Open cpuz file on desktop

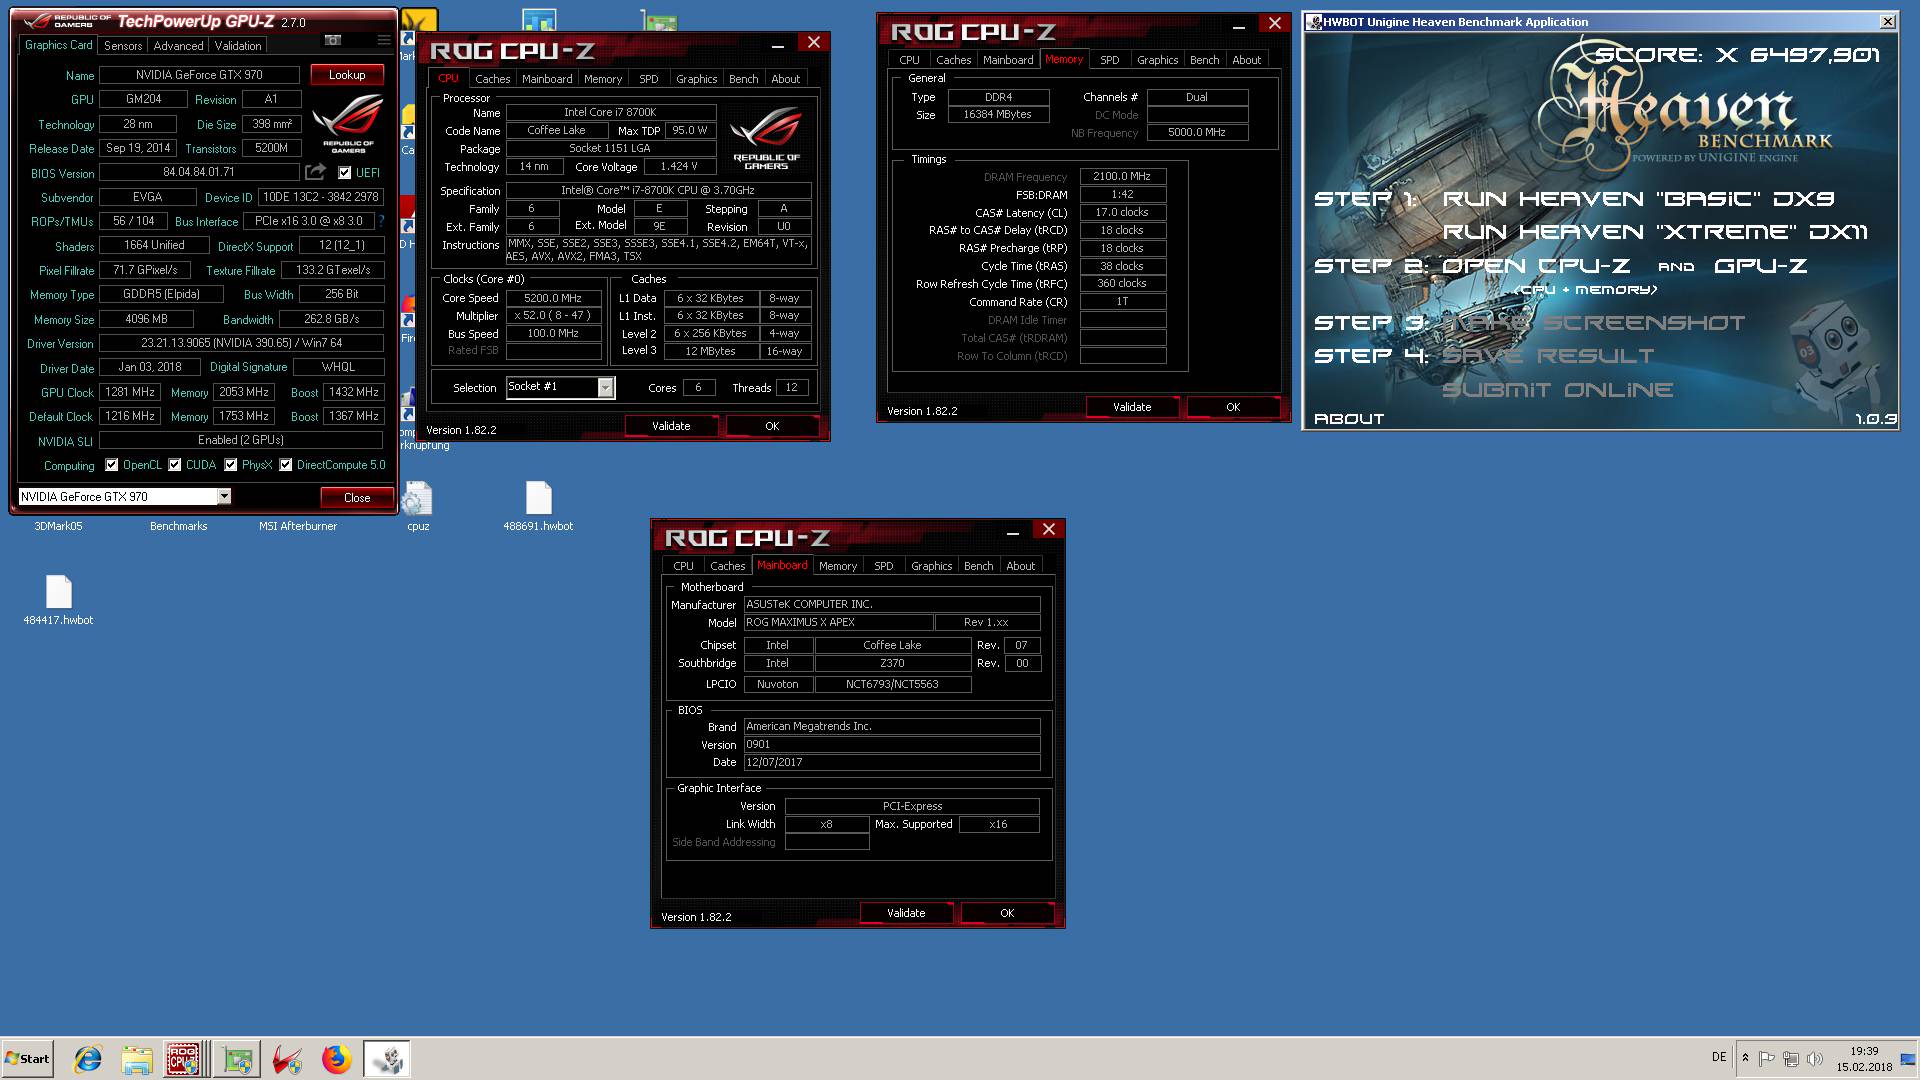pos(418,506)
